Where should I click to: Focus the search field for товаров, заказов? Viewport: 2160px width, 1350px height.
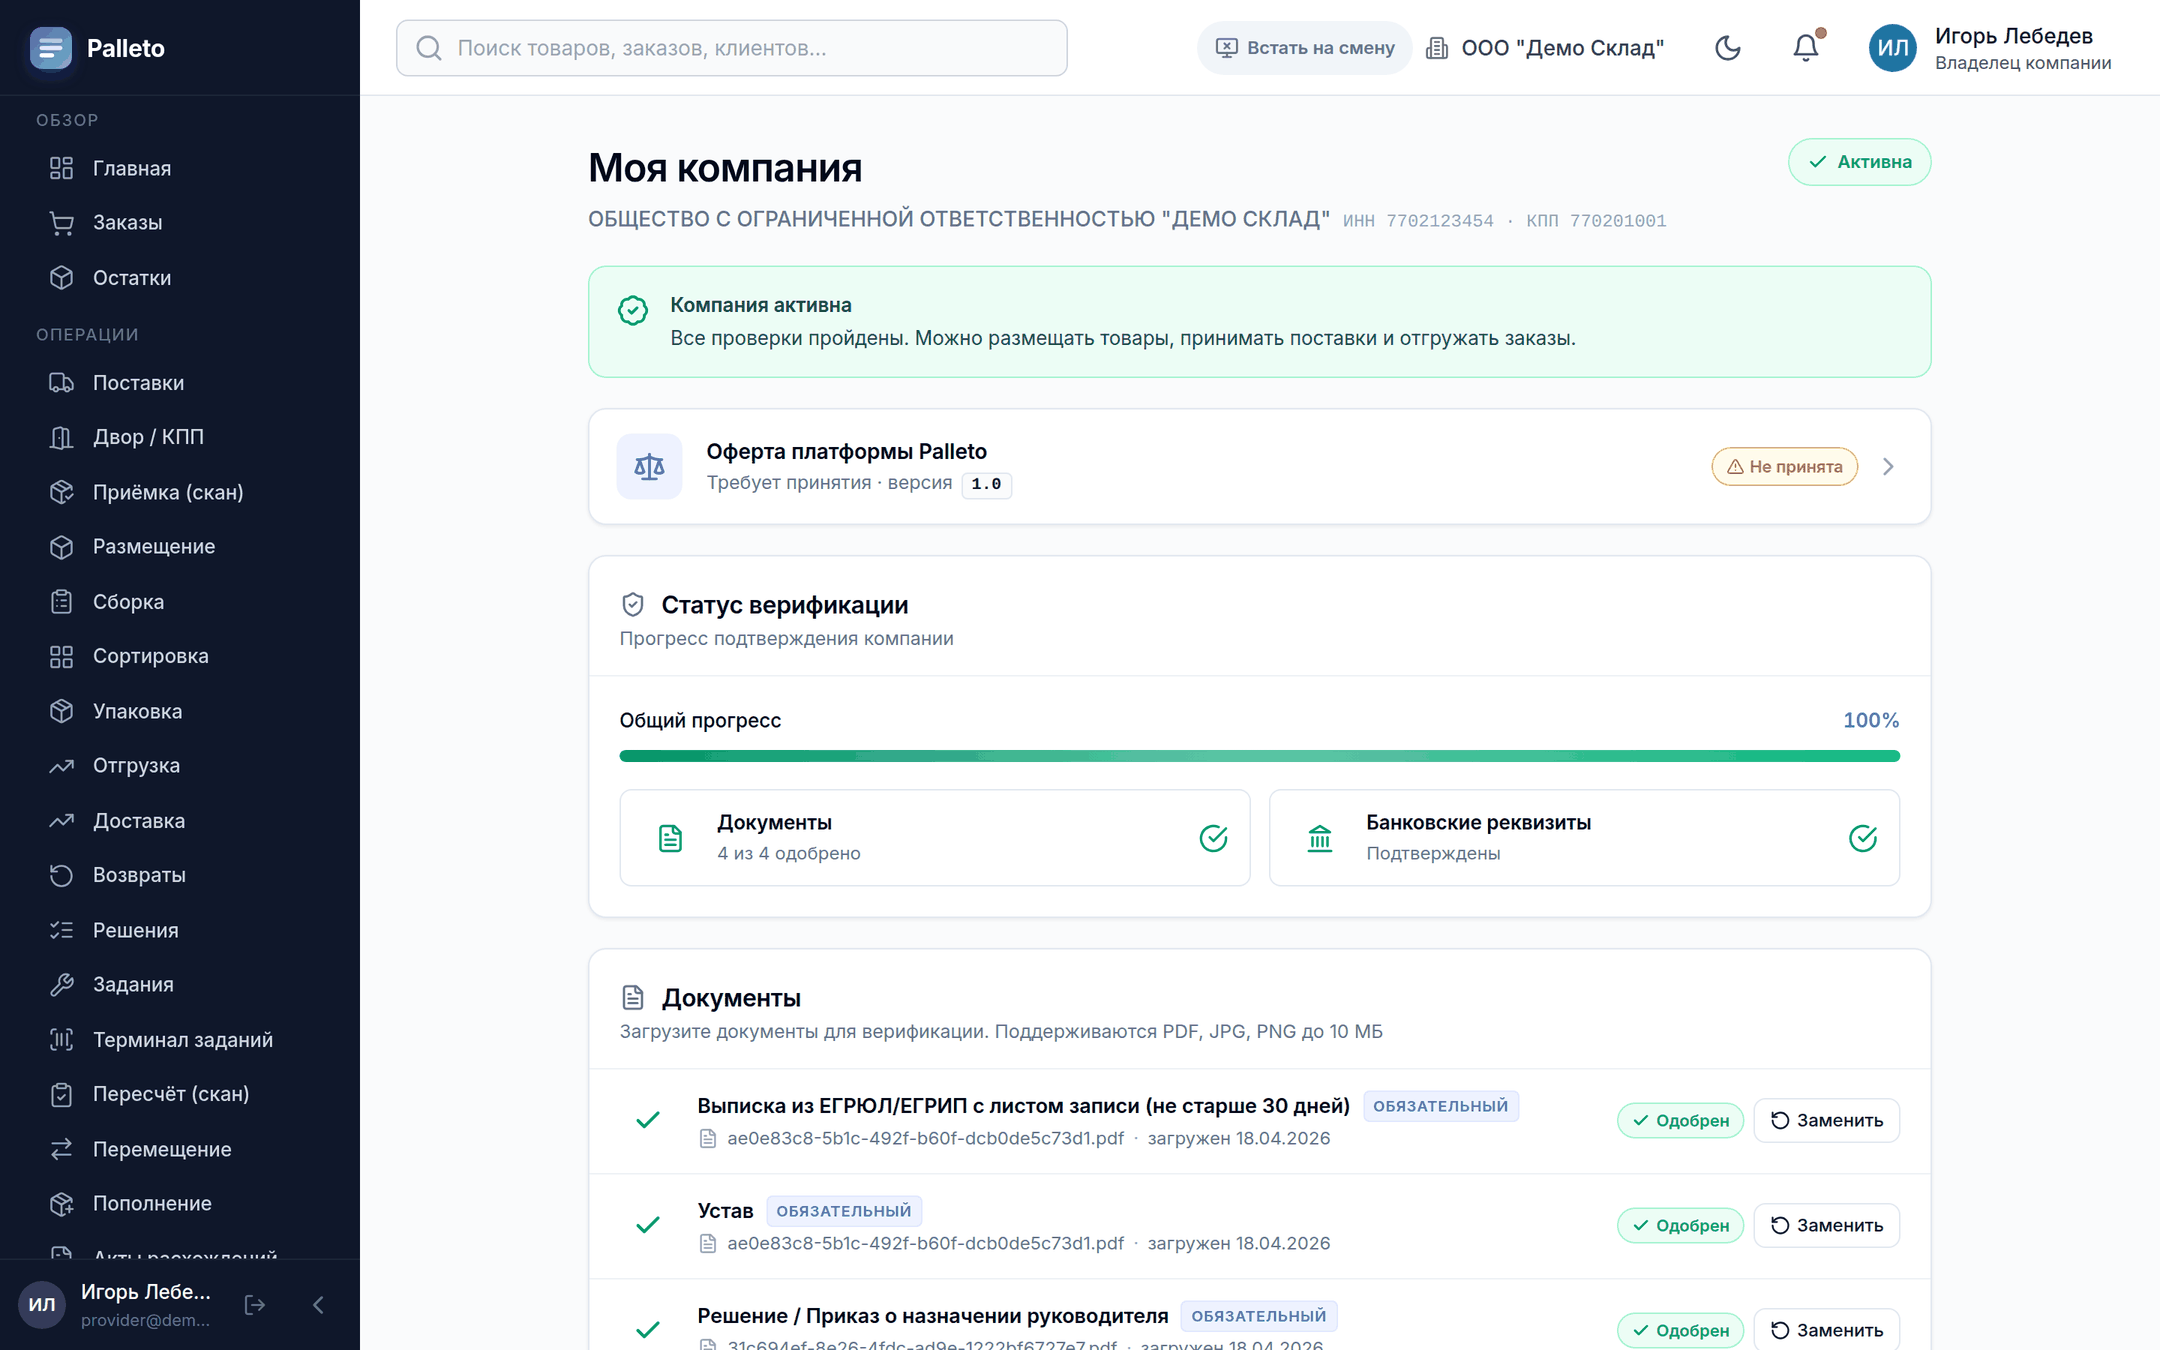point(732,48)
